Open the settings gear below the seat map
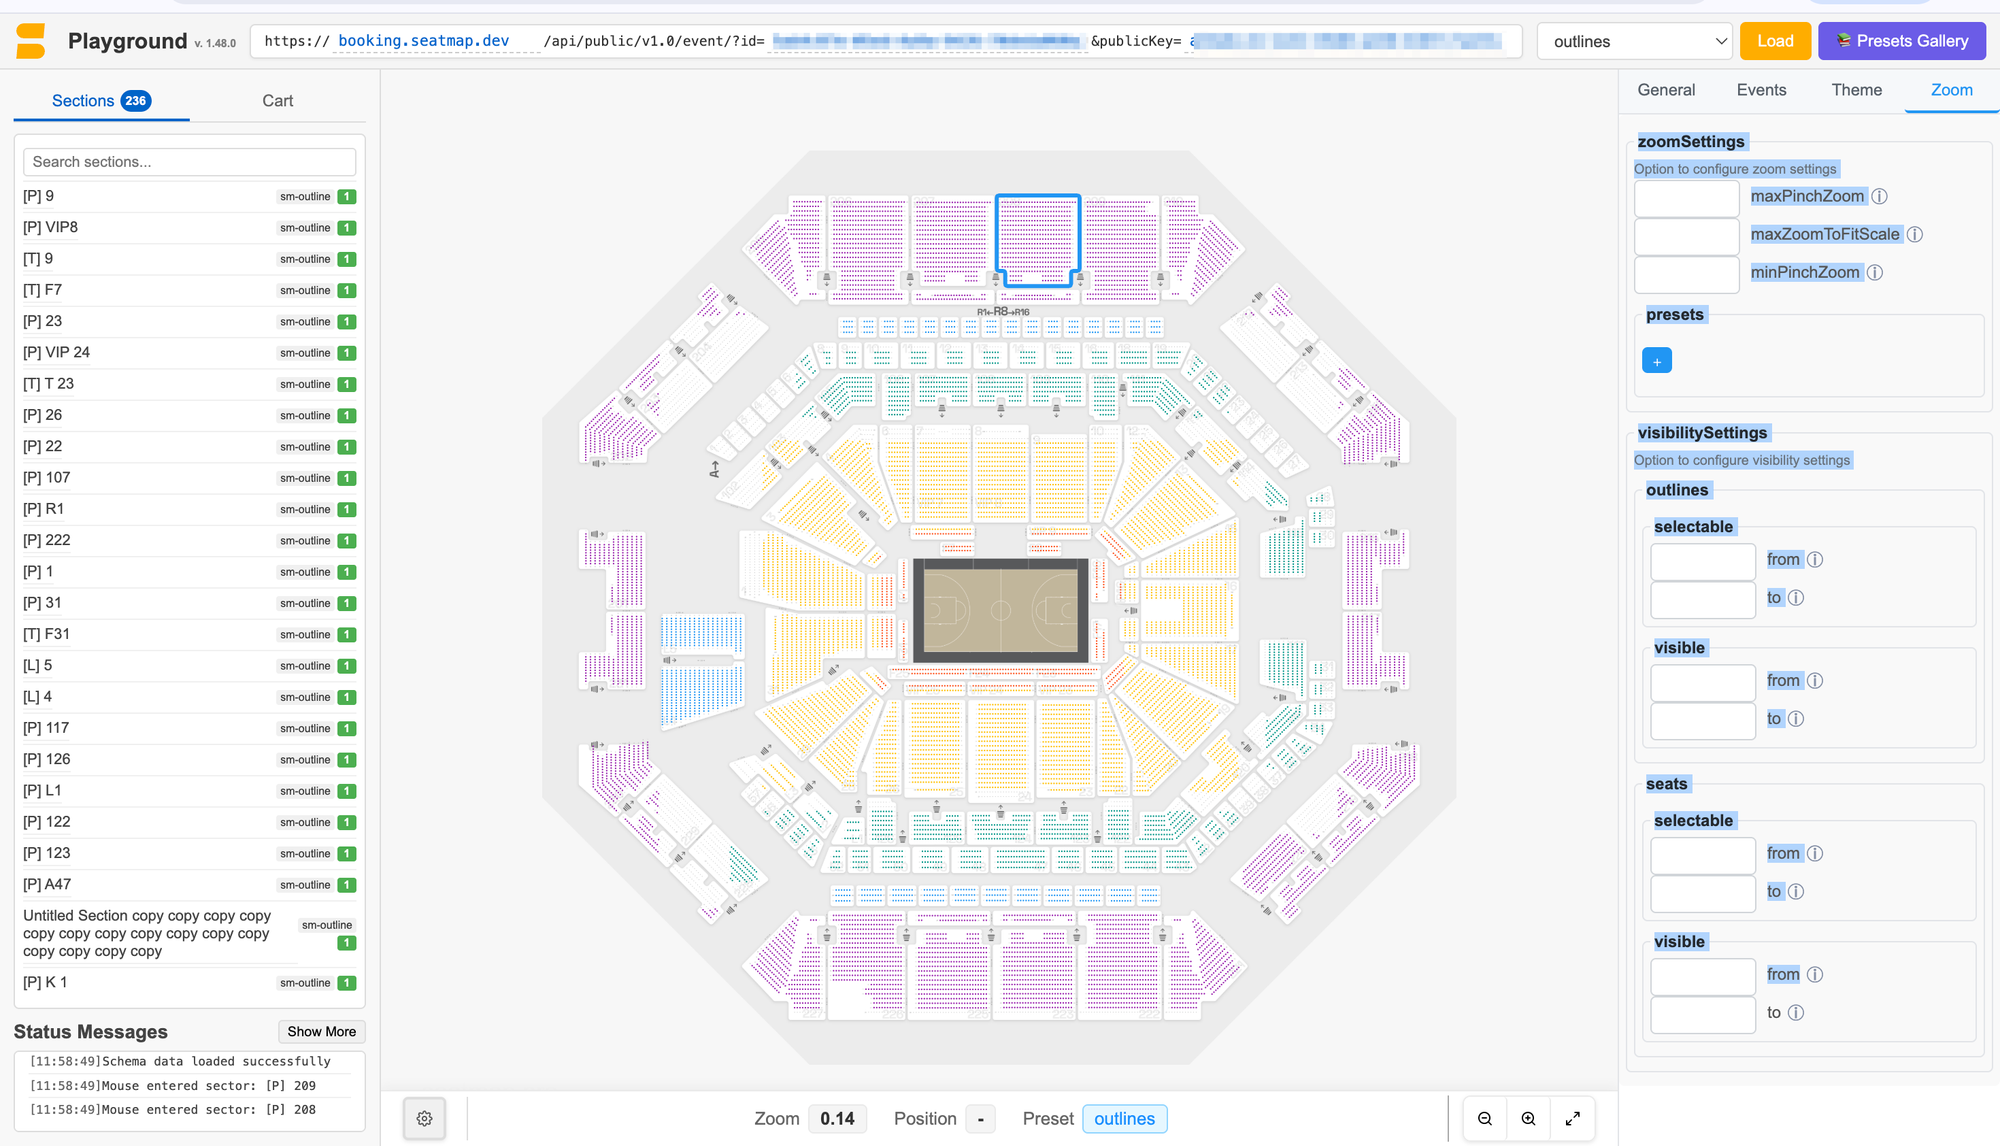This screenshot has width=2000, height=1146. coord(424,1118)
